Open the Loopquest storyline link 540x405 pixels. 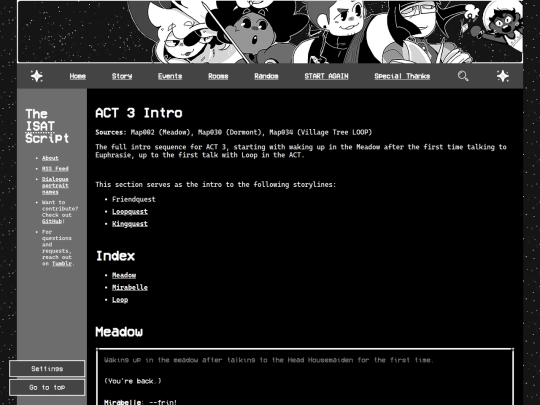[x=130, y=211]
